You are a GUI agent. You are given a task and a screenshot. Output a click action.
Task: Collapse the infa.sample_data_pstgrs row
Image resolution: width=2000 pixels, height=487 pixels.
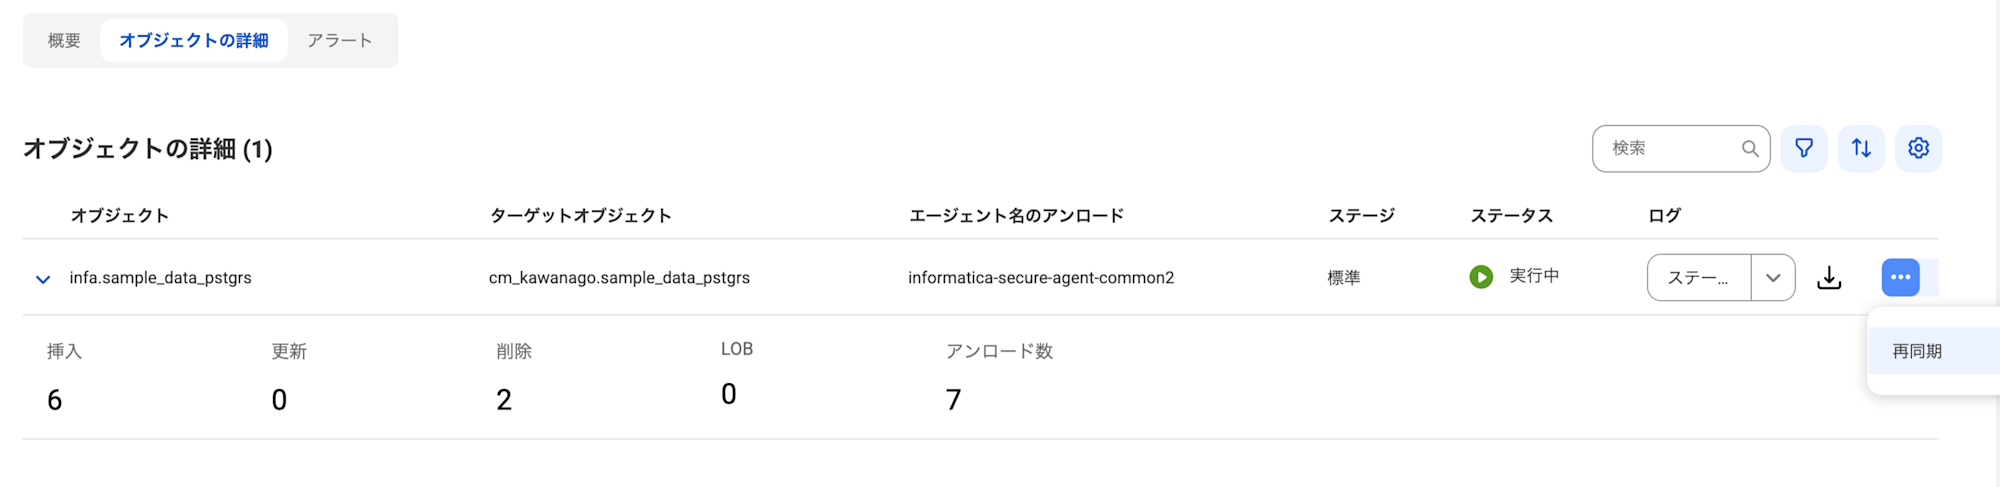tap(43, 279)
